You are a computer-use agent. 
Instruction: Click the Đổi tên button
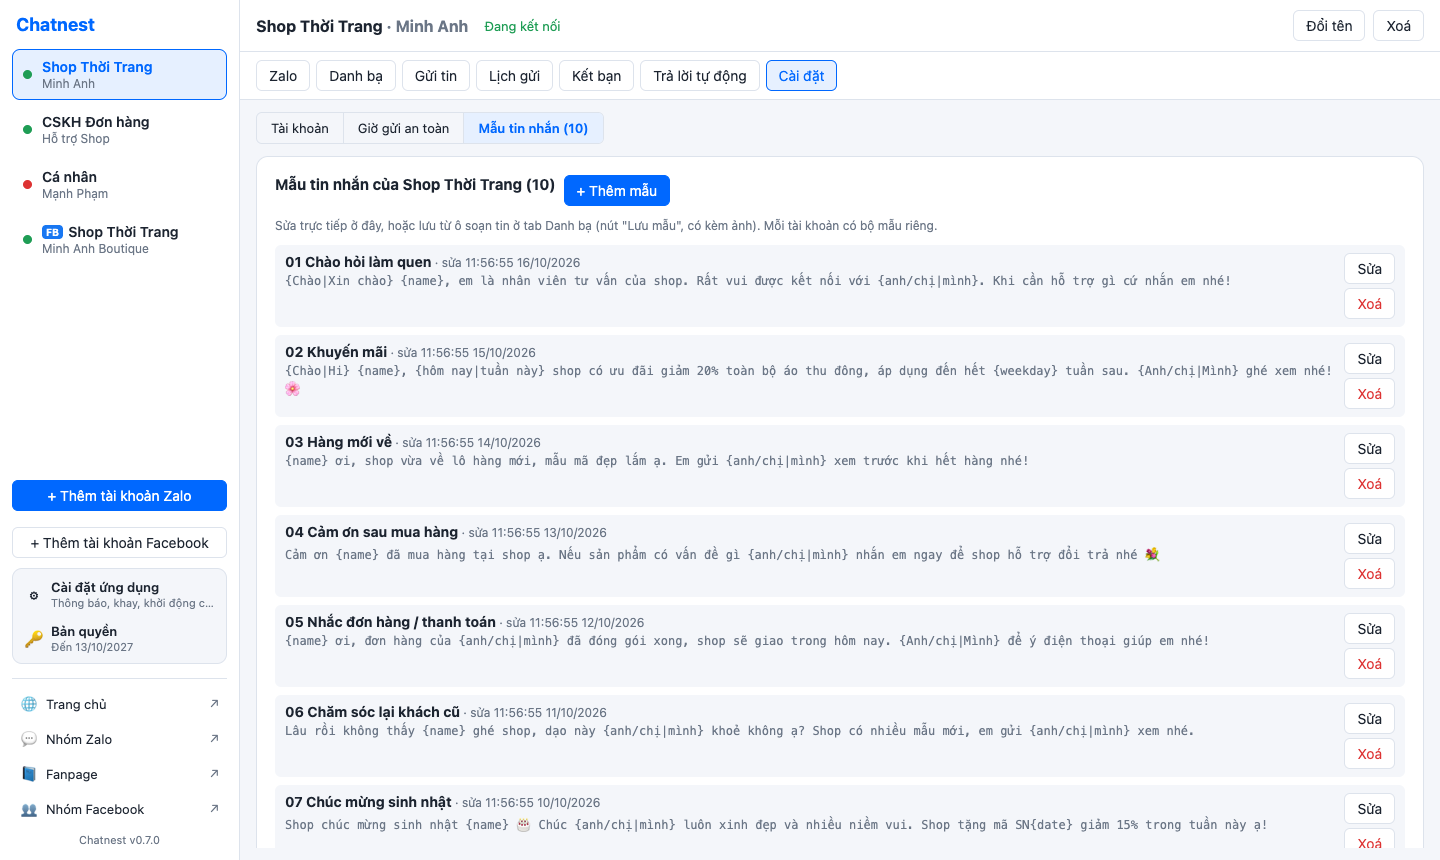coord(1329,26)
